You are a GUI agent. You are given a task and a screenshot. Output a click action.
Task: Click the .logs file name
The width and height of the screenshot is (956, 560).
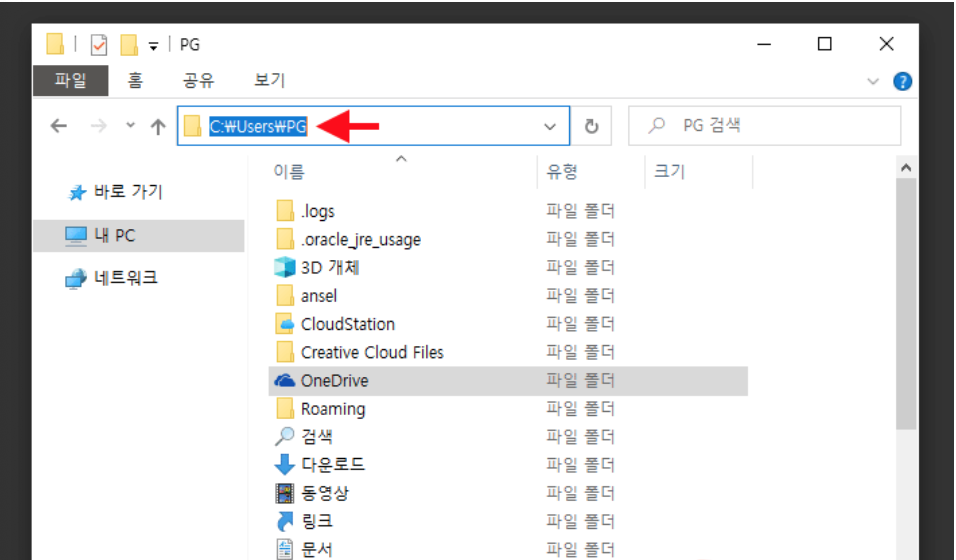click(x=318, y=211)
